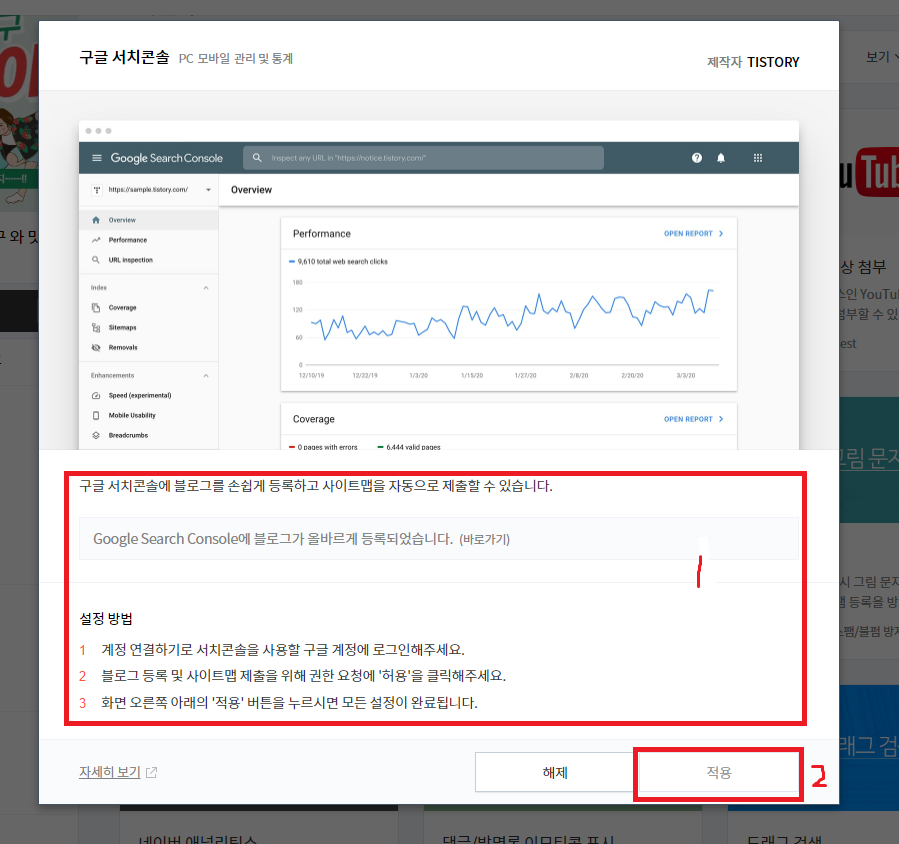Open the 자세히 보기 link
Screen dimensions: 899x844
click(x=110, y=772)
